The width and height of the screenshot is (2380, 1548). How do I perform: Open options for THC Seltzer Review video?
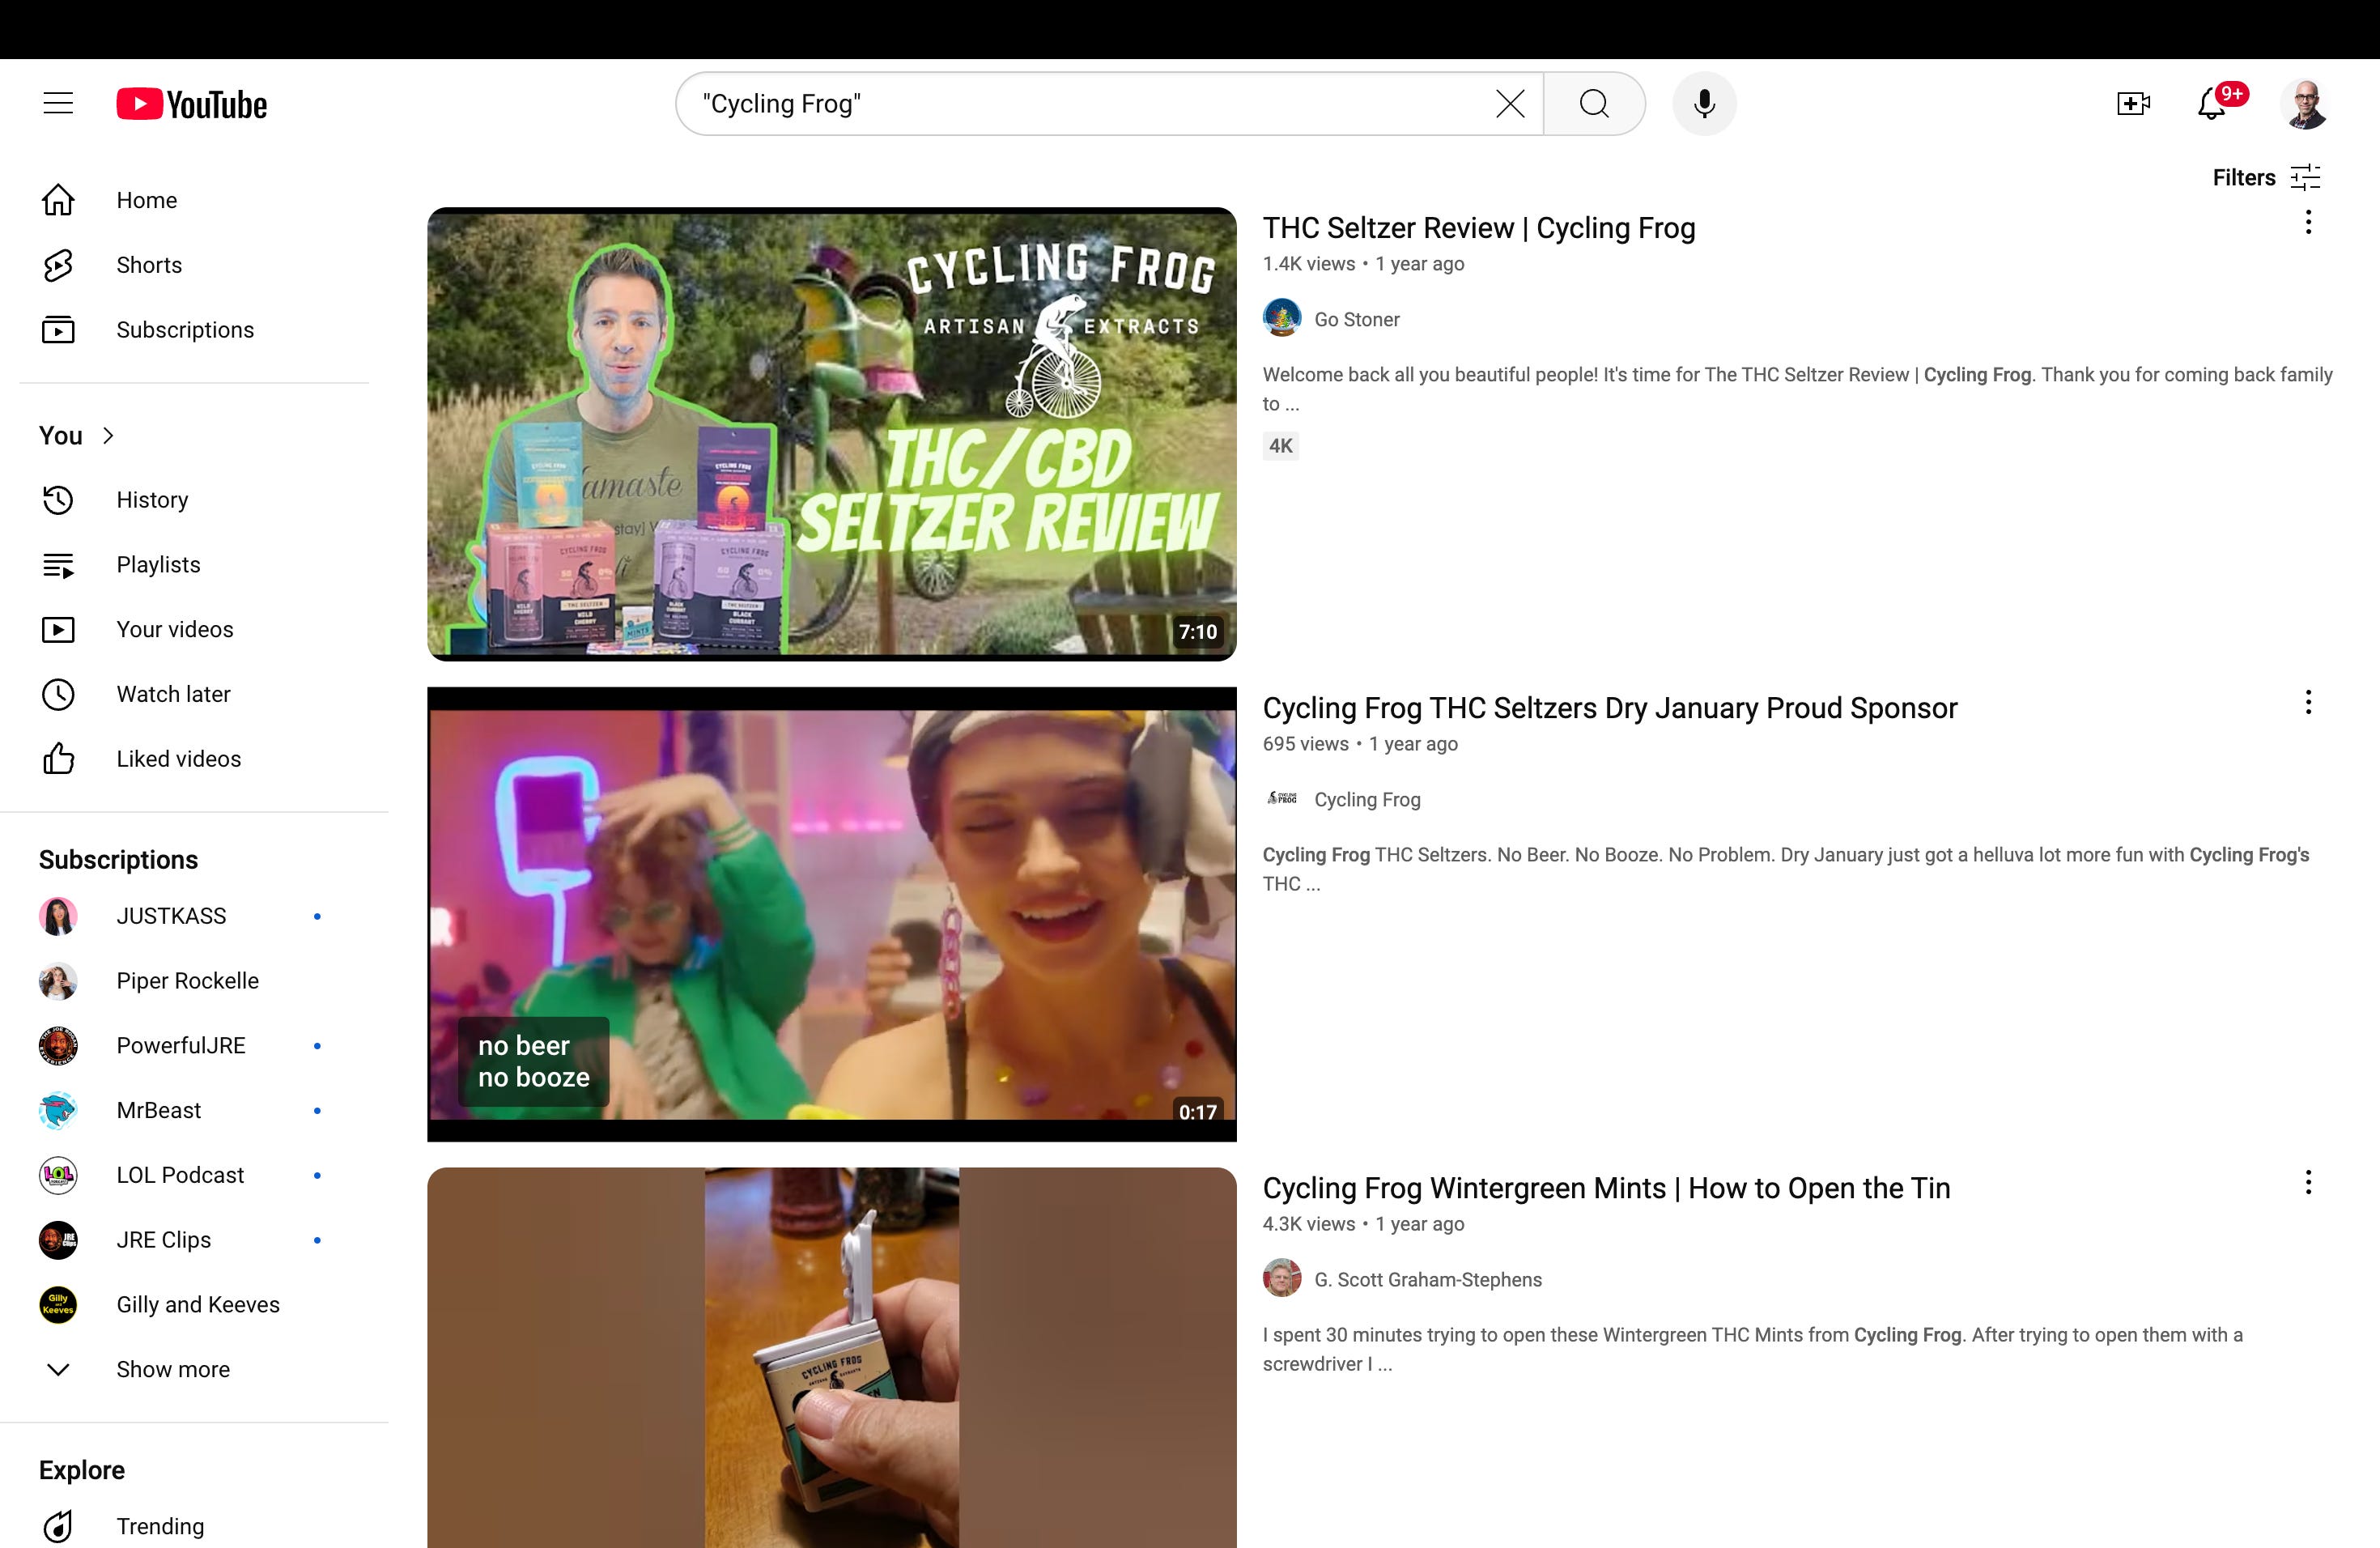(x=2308, y=222)
